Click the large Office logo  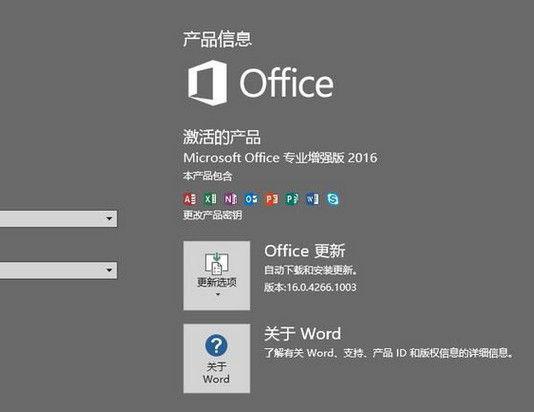261,83
